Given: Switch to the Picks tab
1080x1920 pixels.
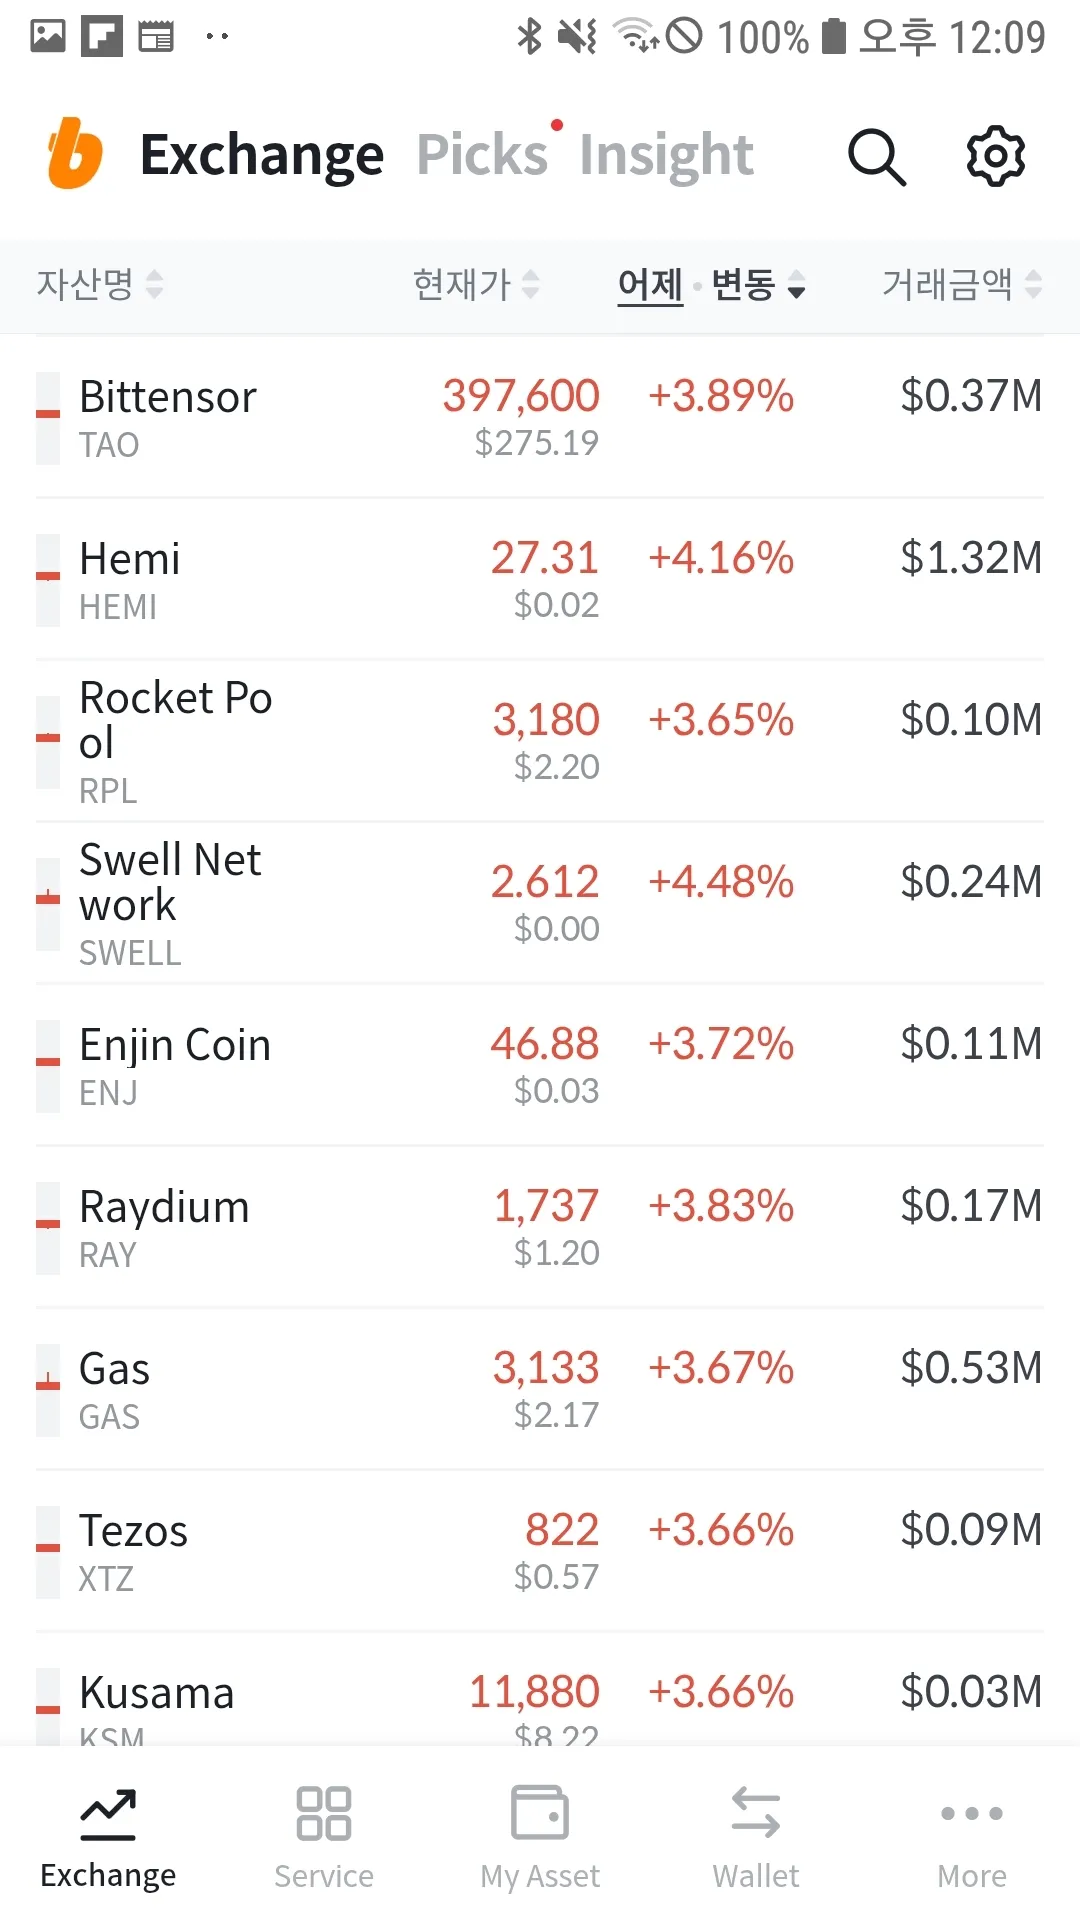Looking at the screenshot, I should (482, 155).
